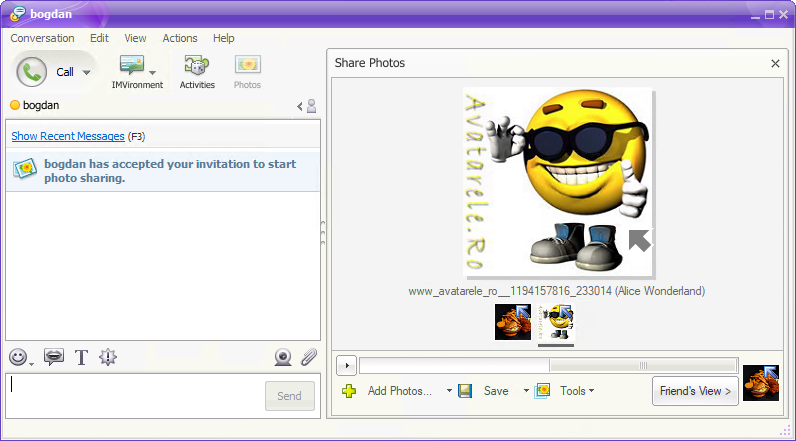The image size is (796, 441).
Task: Expand the IMVironment dropdown arrow
Action: [x=152, y=73]
